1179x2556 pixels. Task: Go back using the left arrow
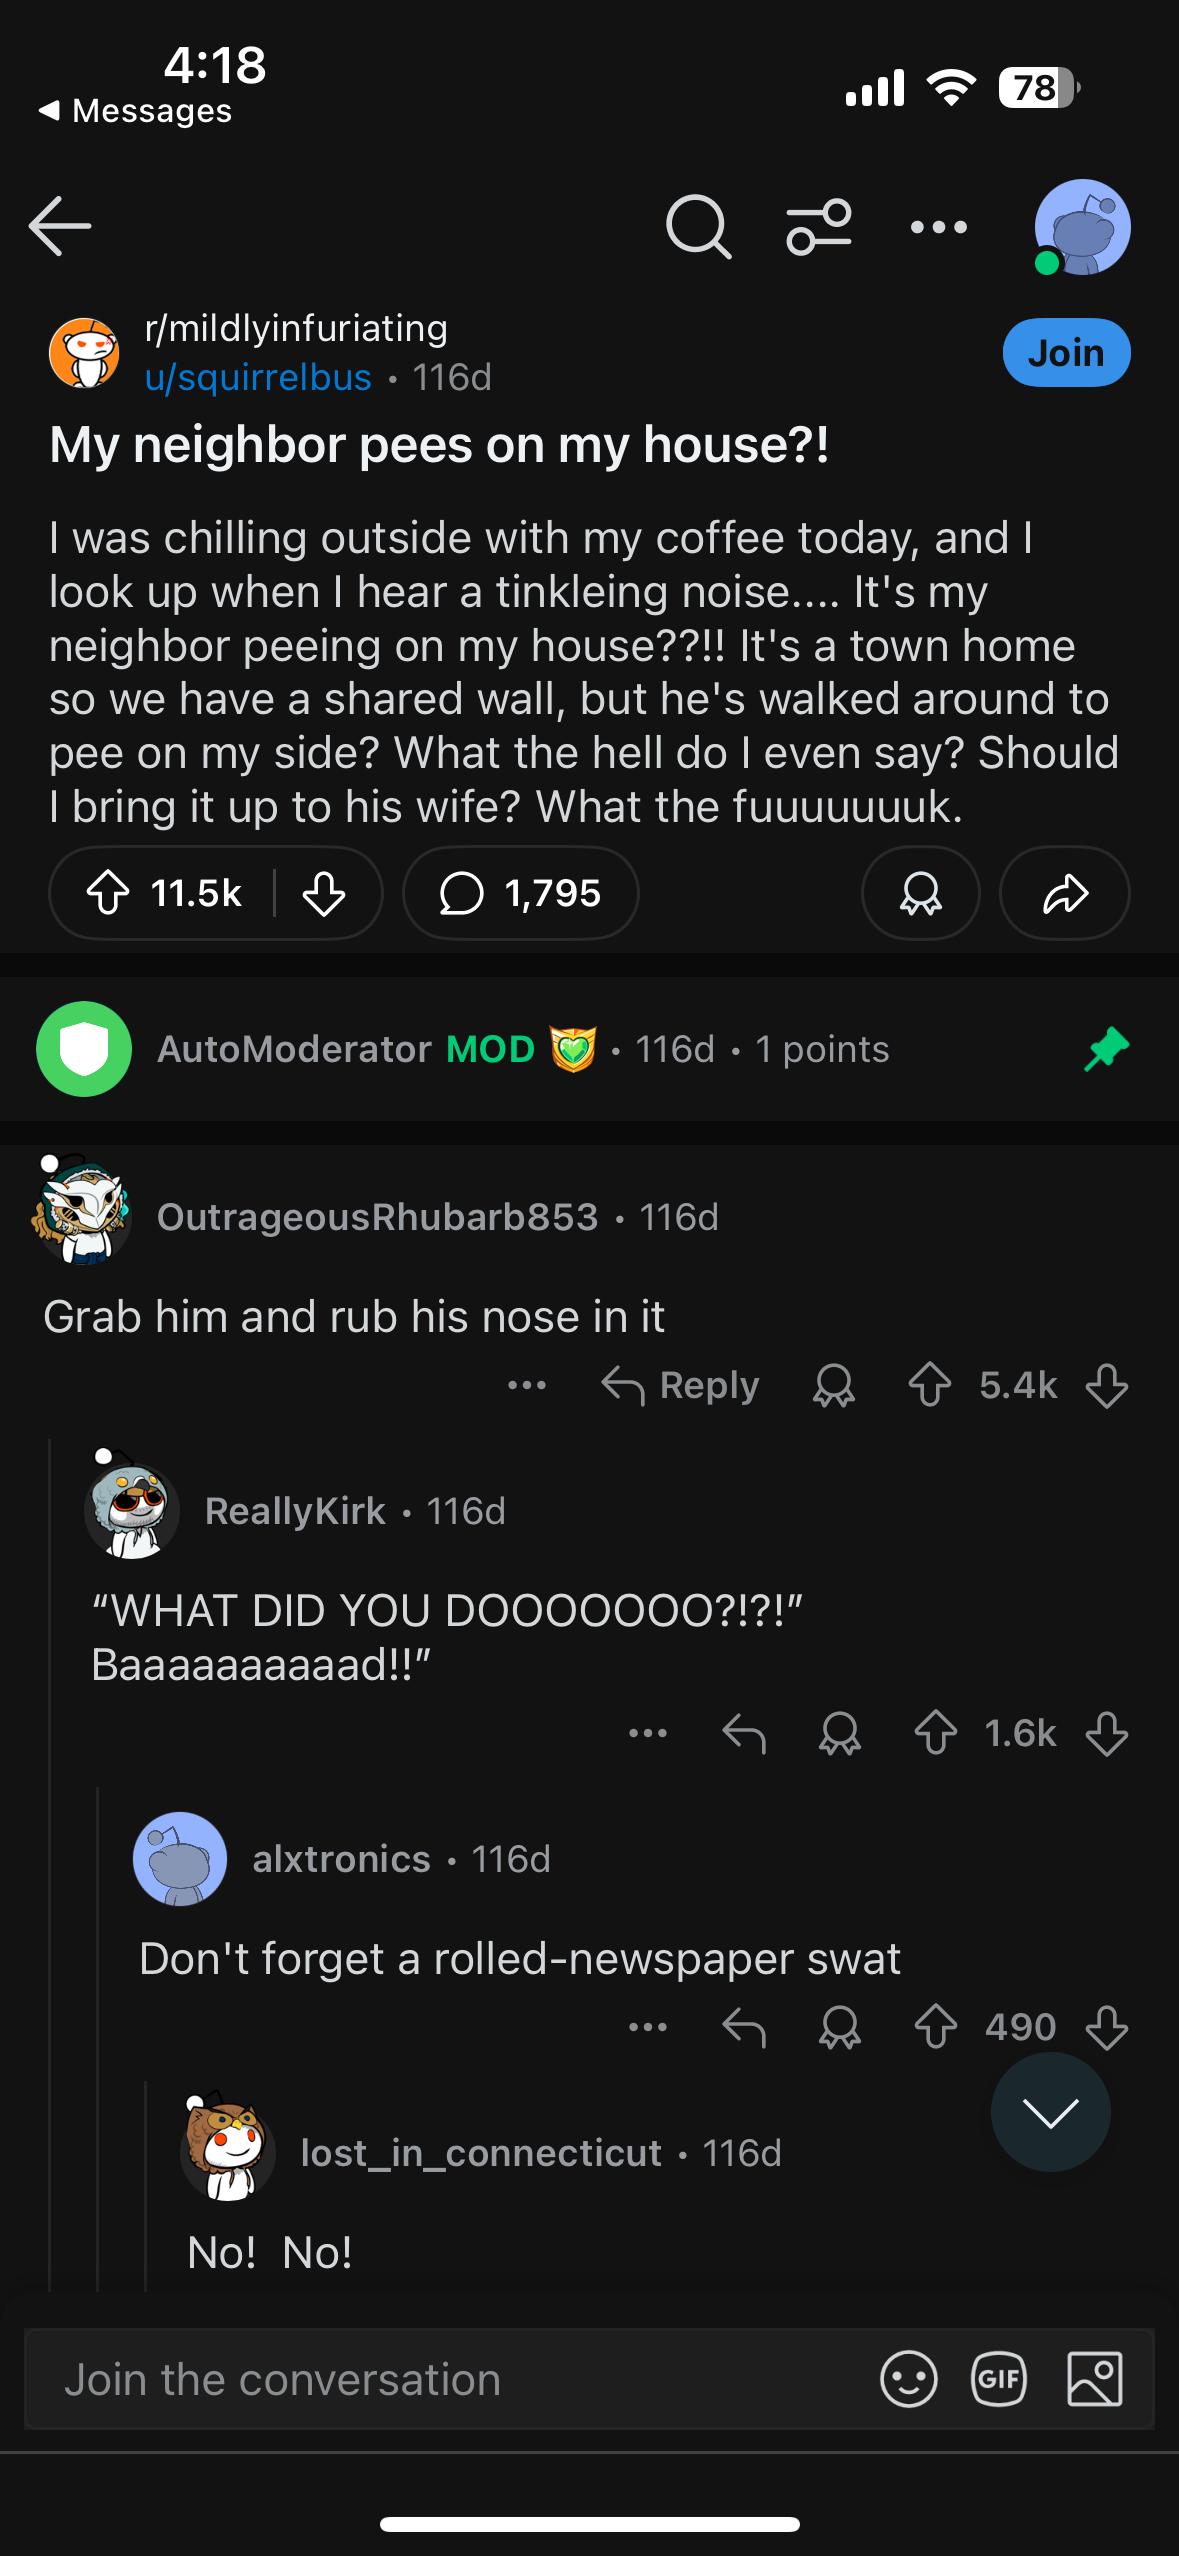[x=61, y=227]
